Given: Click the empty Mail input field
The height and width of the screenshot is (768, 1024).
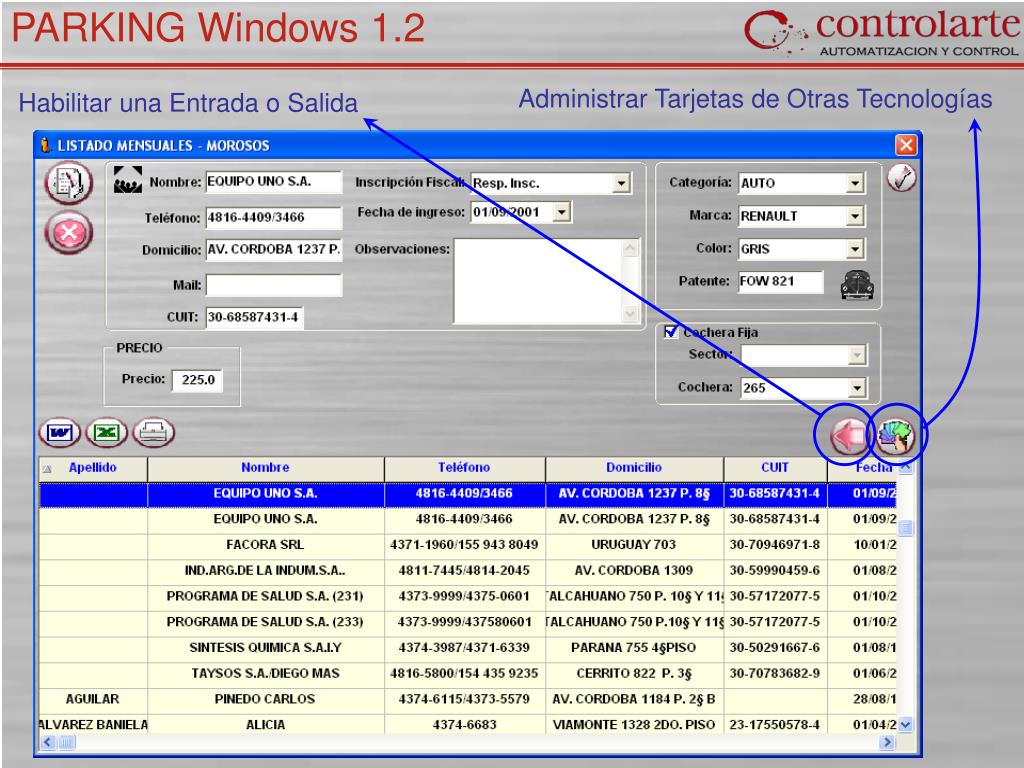Looking at the screenshot, I should (274, 285).
